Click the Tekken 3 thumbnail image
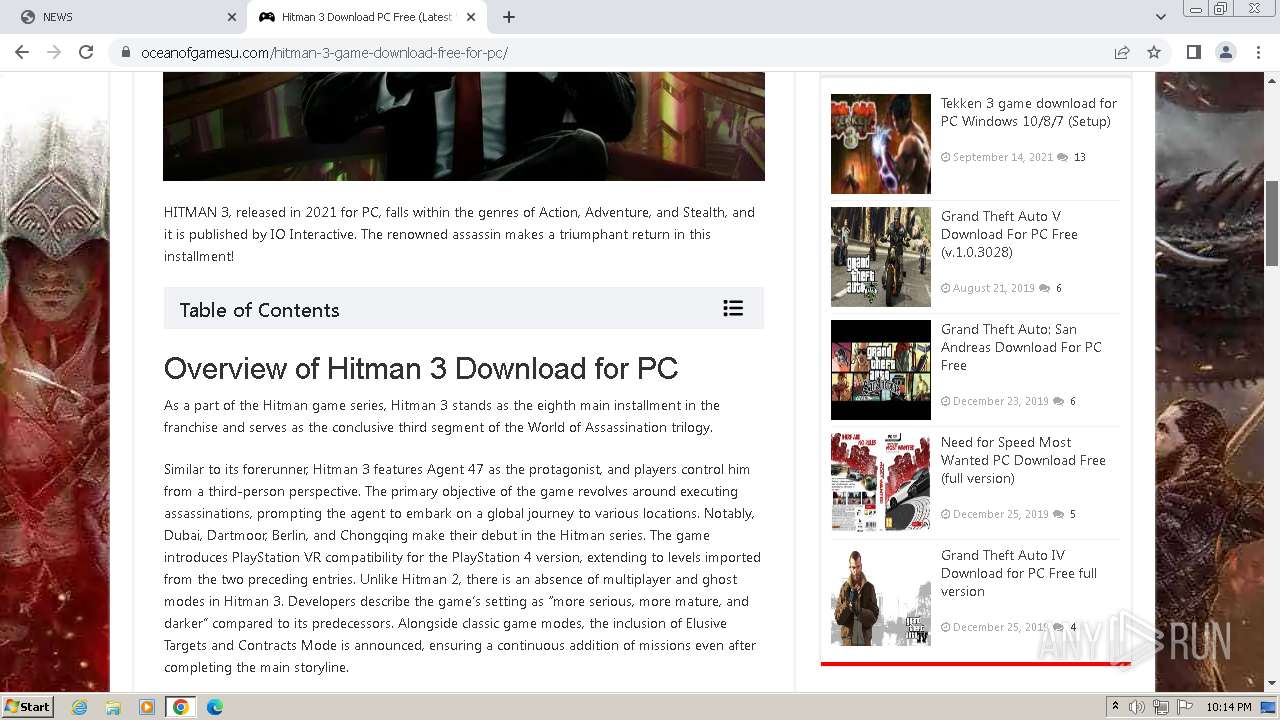 [881, 144]
